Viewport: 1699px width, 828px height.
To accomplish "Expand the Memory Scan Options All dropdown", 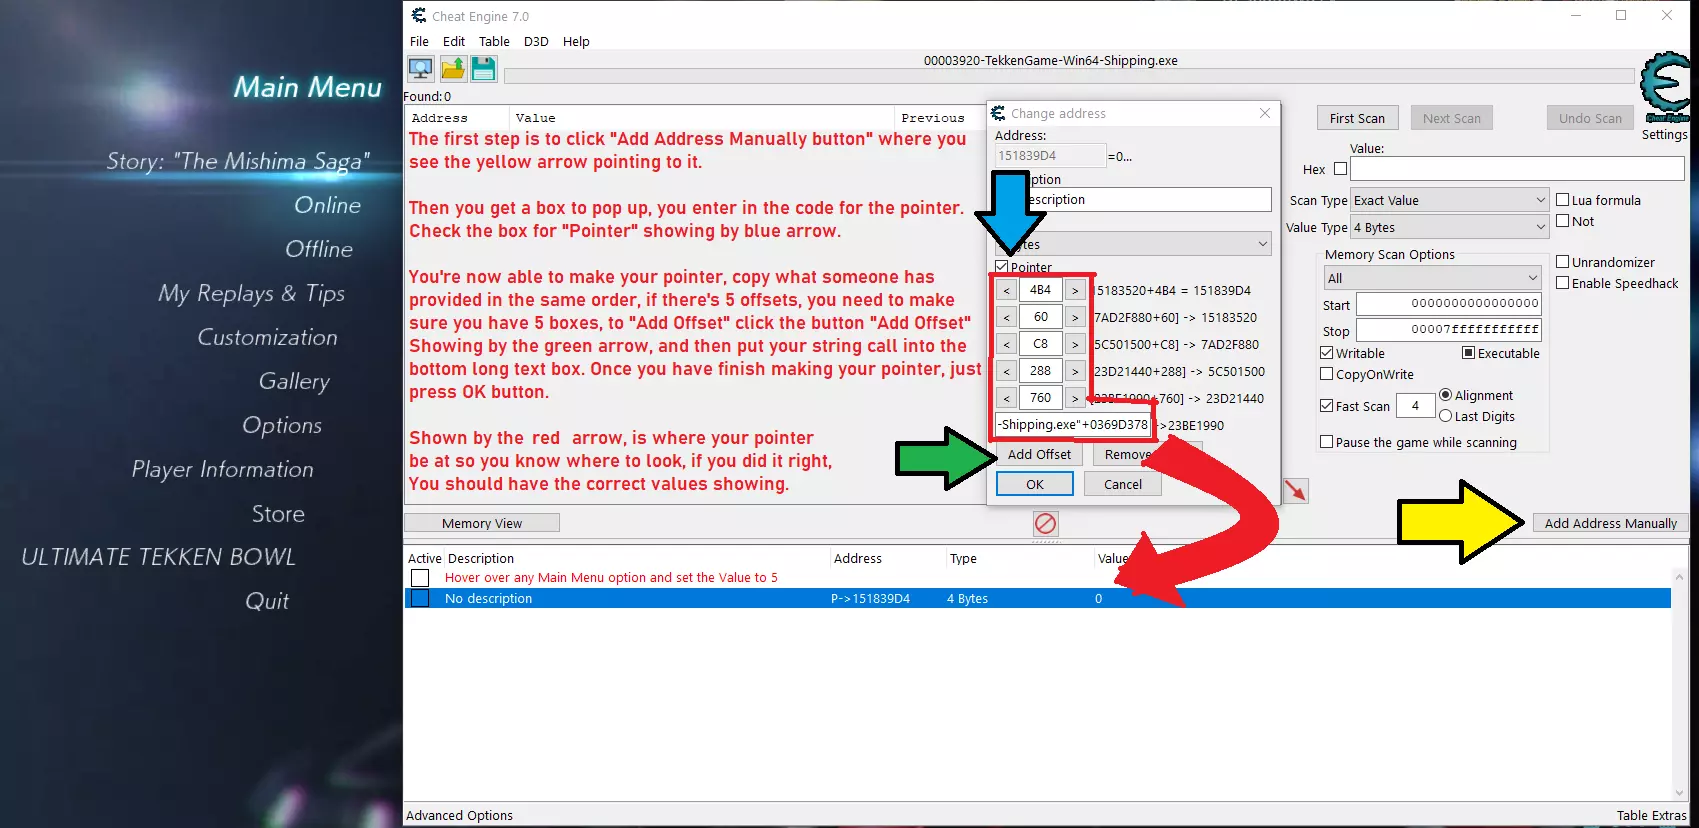I will [1433, 278].
